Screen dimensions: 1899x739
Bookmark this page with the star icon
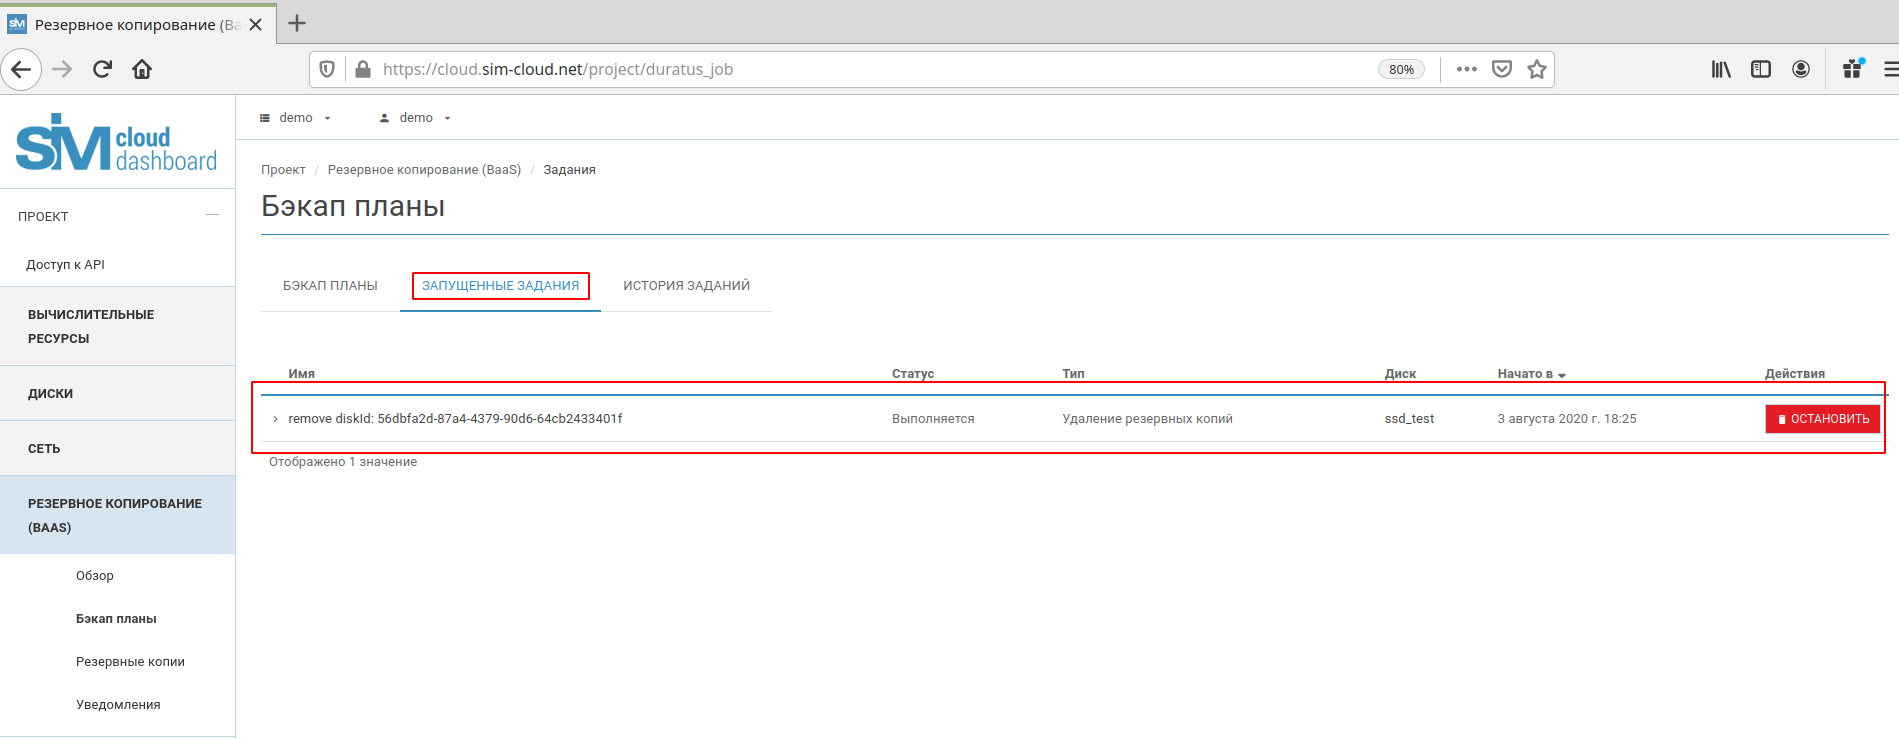(1537, 69)
